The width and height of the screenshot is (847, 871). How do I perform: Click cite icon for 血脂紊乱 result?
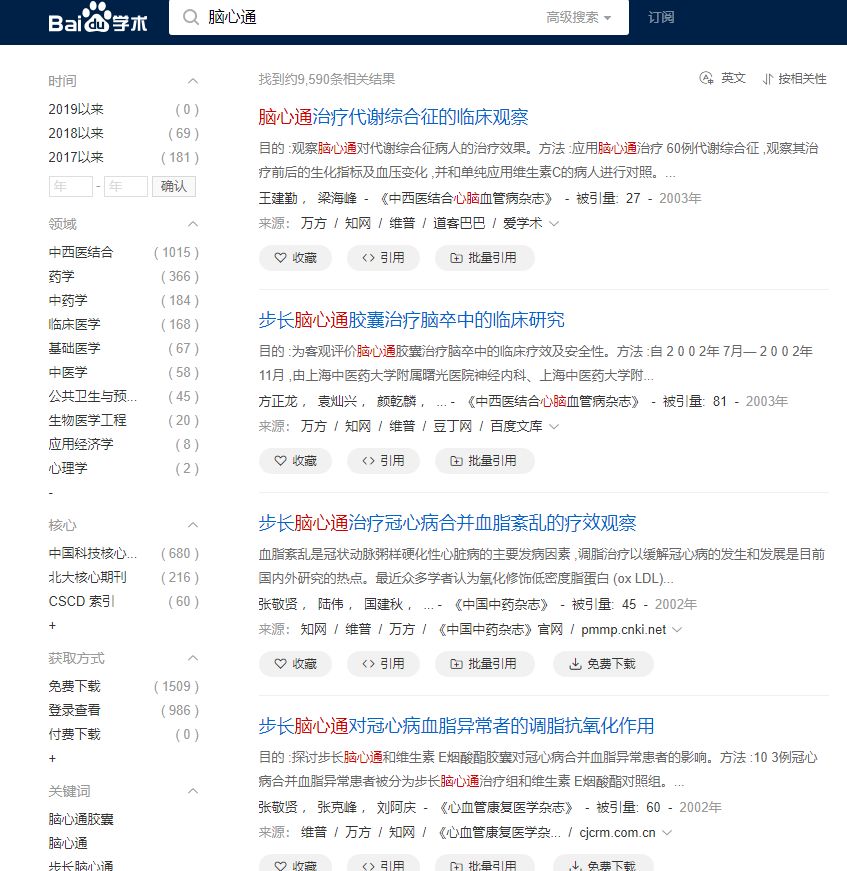coord(368,663)
